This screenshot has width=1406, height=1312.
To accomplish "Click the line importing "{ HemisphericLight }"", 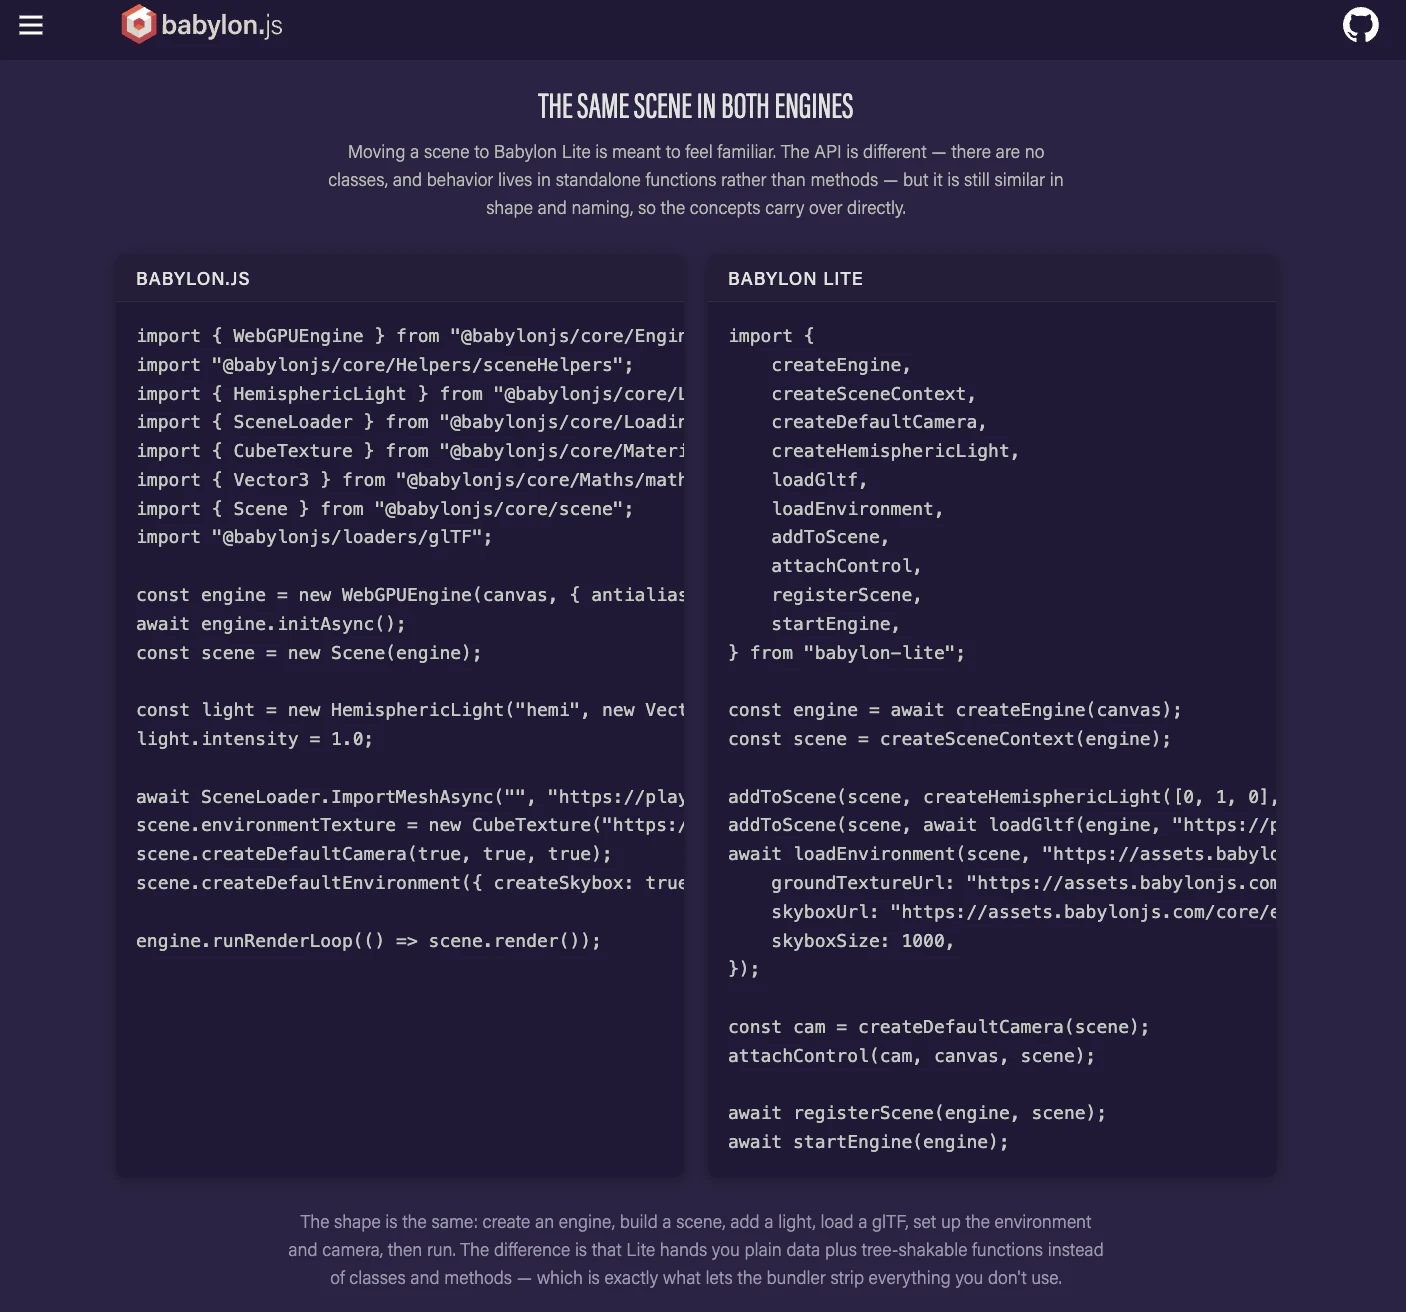I will click(x=410, y=394).
